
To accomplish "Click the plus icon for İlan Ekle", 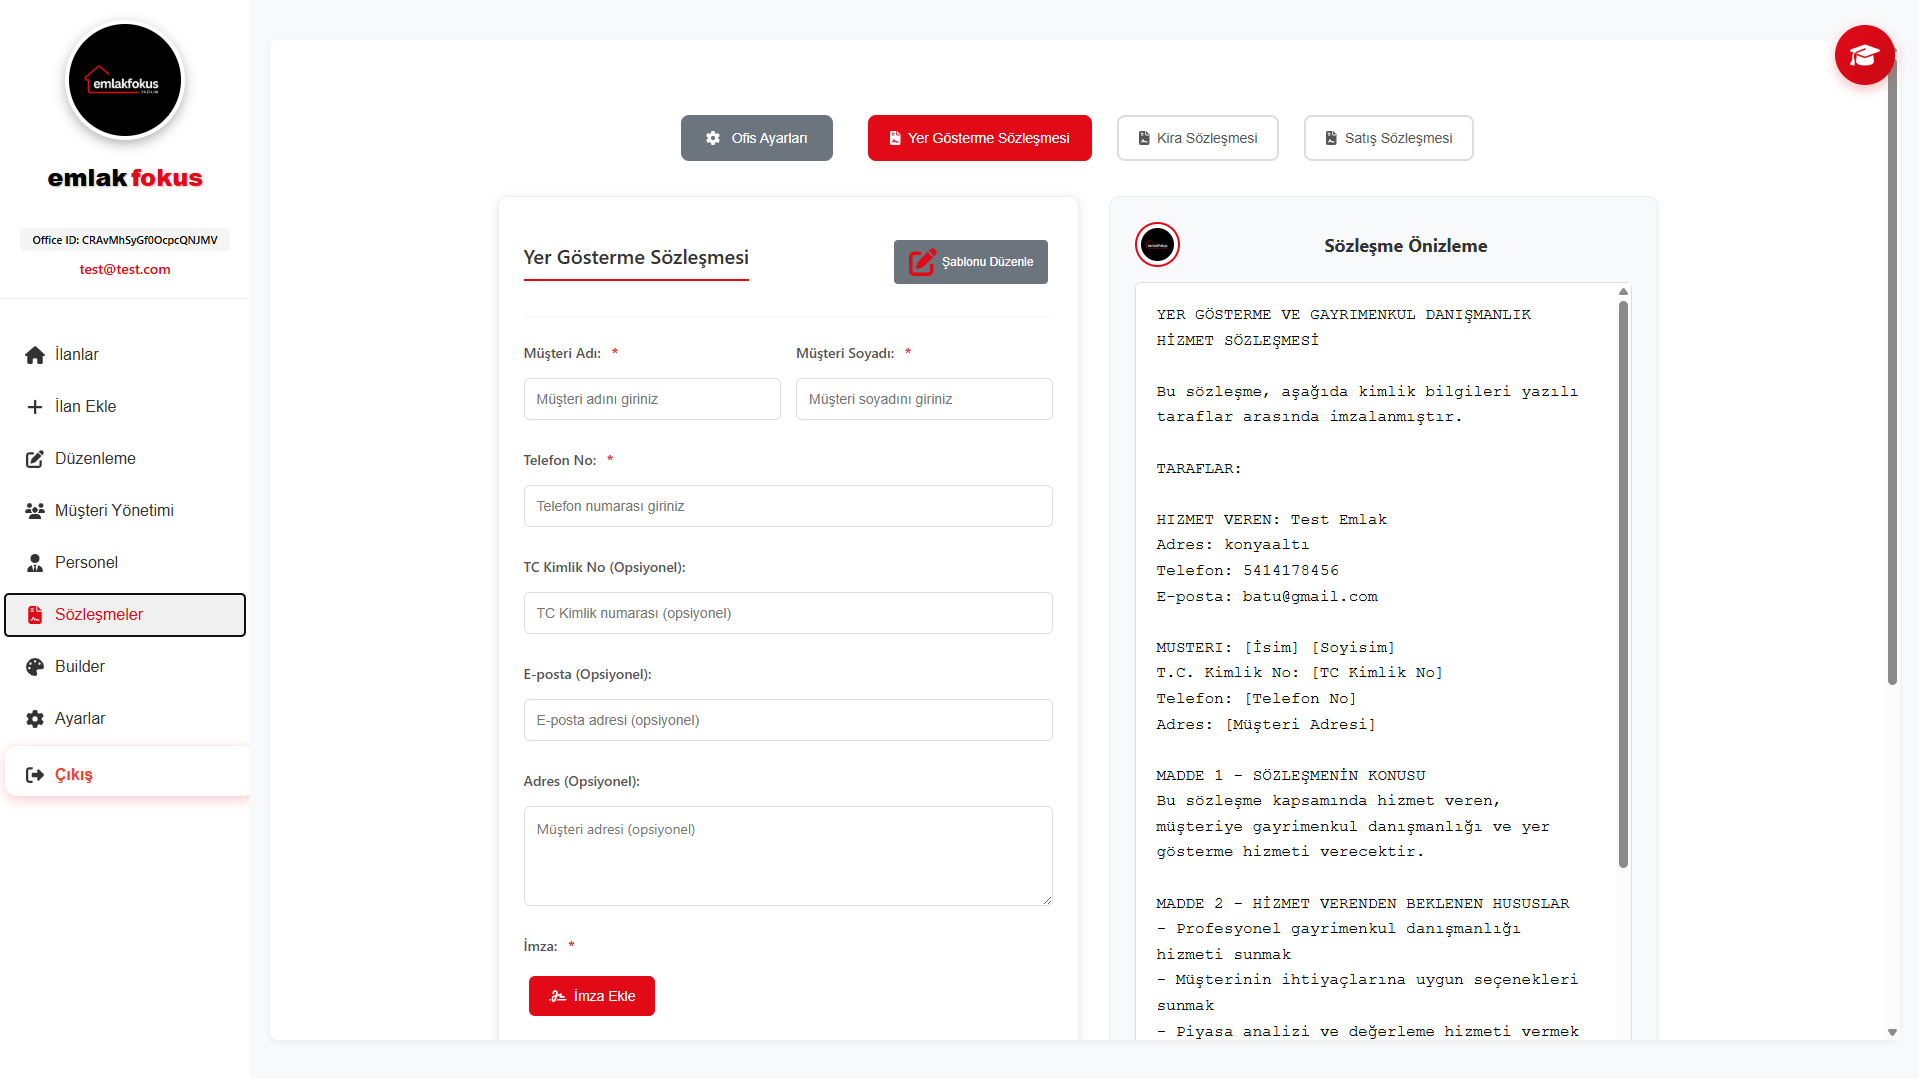I will pos(33,406).
